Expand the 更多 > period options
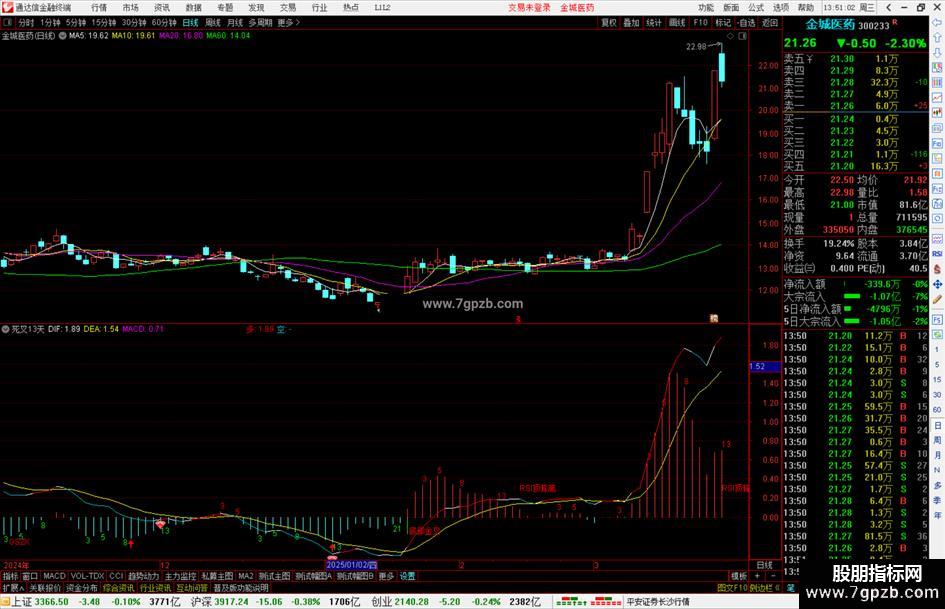This screenshot has height=609, width=945. click(288, 22)
